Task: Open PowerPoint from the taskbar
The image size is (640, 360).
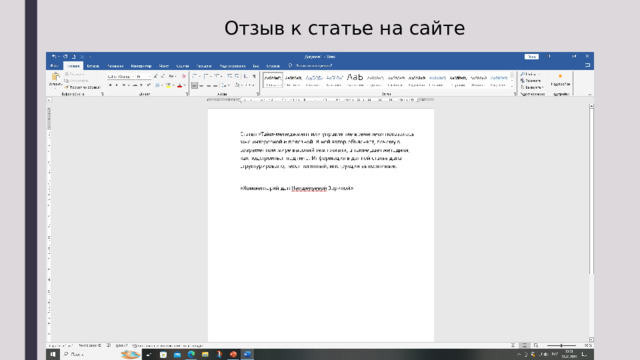Action: pos(233,354)
